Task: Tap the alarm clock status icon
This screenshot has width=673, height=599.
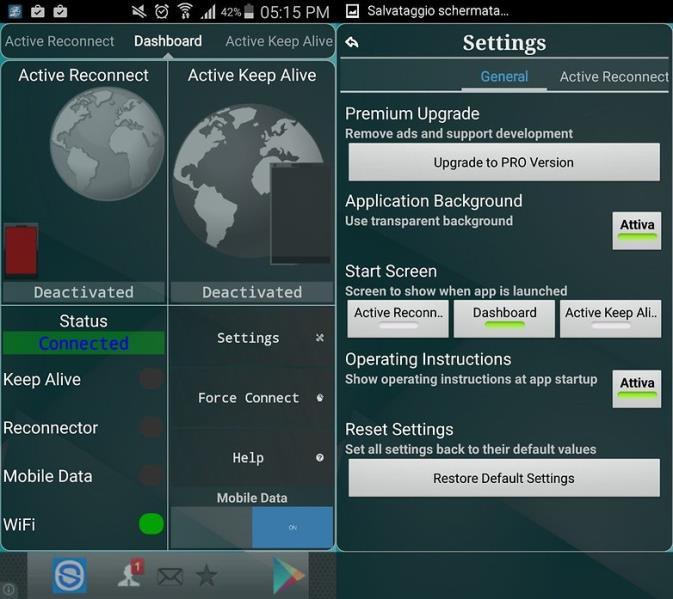Action: [162, 11]
